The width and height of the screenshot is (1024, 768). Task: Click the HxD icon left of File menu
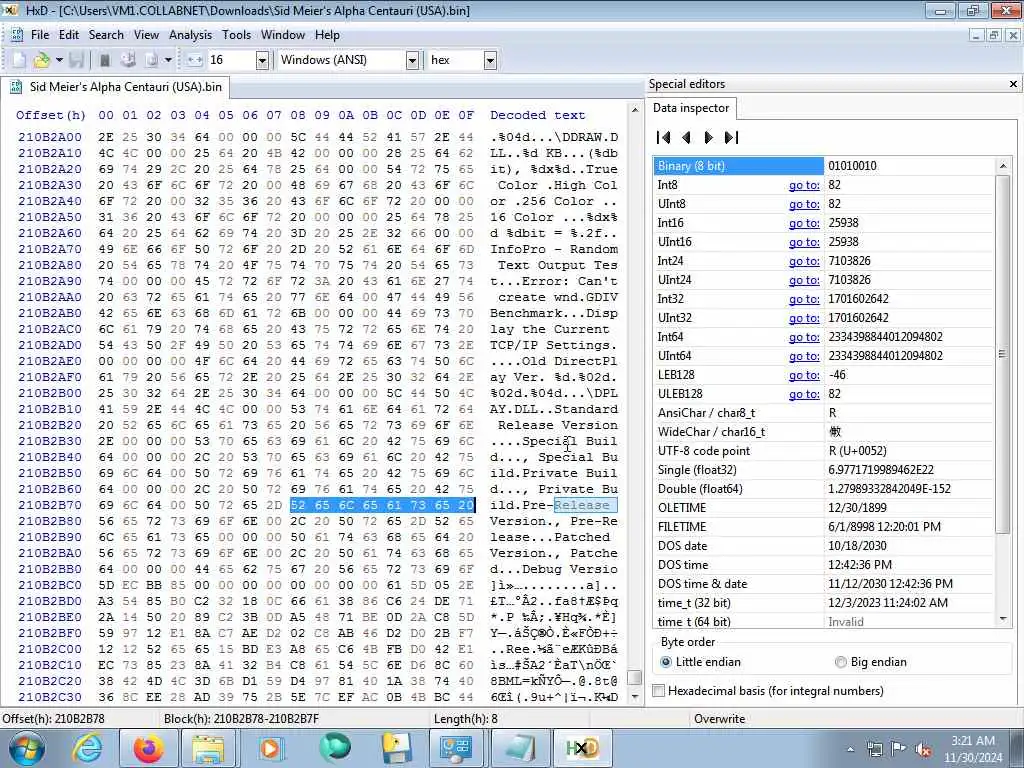[x=17, y=35]
